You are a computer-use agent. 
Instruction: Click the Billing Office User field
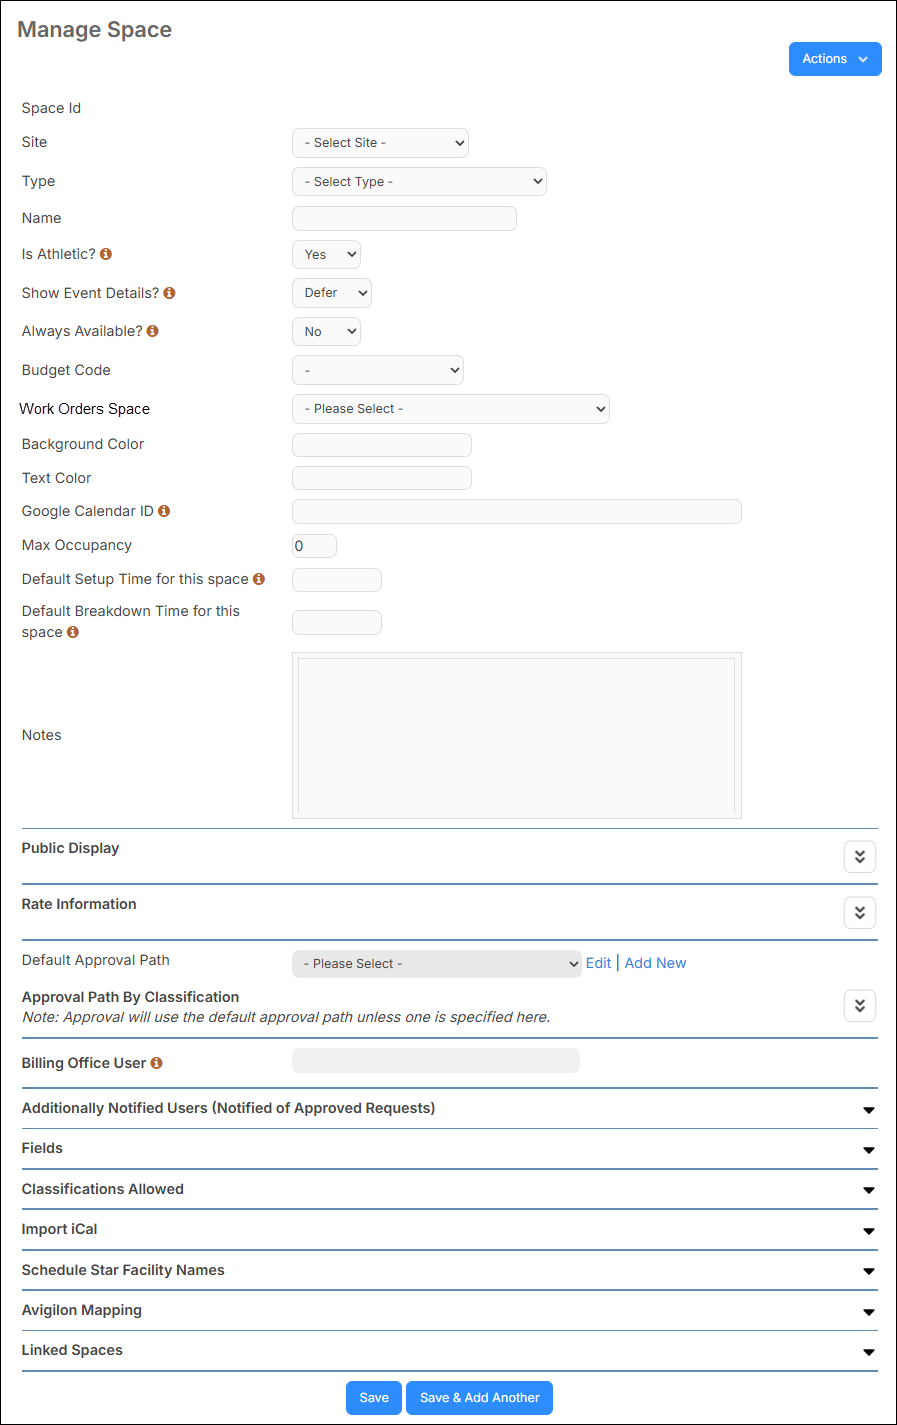tap(436, 1060)
